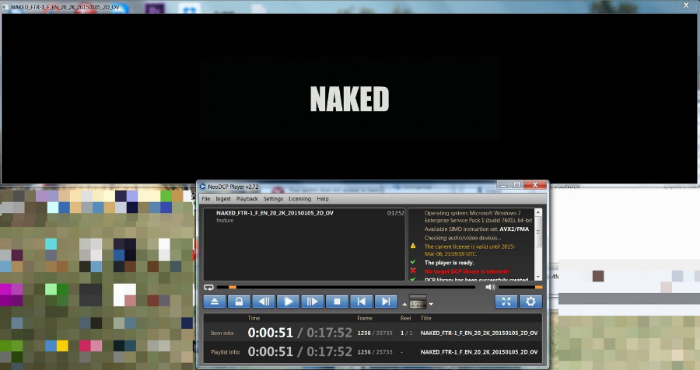This screenshot has height=370, width=700.
Task: Click the Item info title text
Action: 479,333
